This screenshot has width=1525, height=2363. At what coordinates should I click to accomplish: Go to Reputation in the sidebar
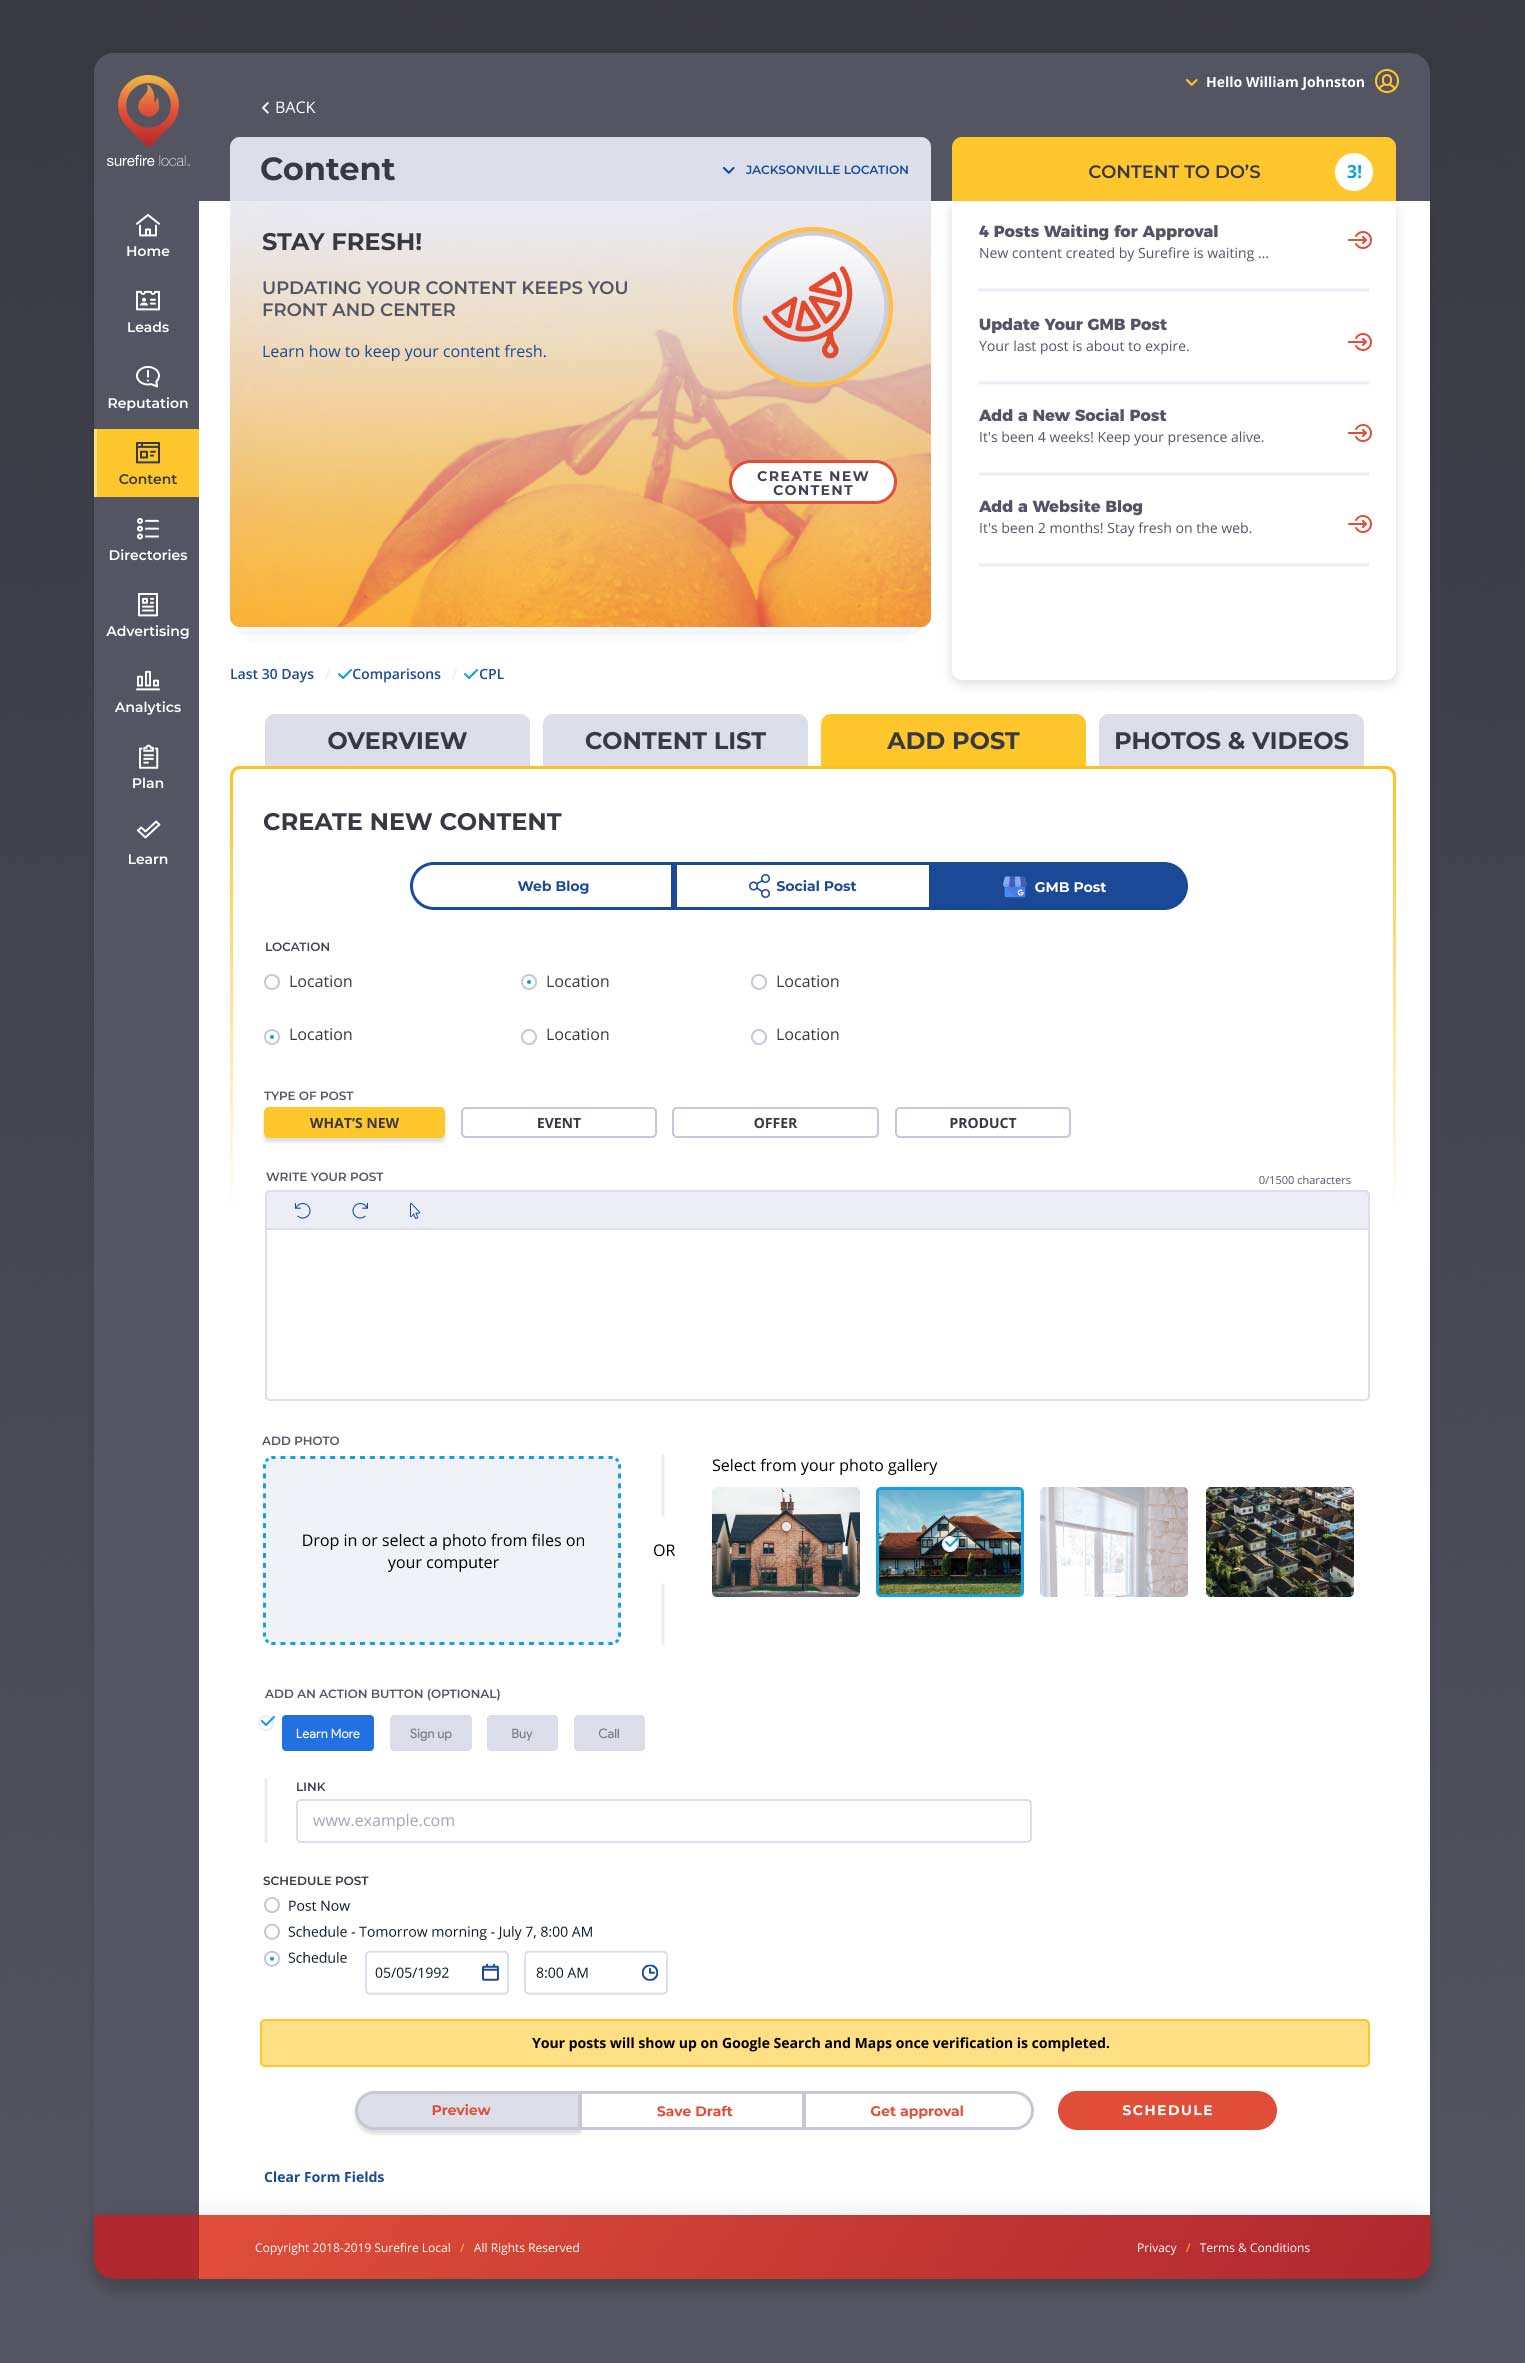[147, 387]
